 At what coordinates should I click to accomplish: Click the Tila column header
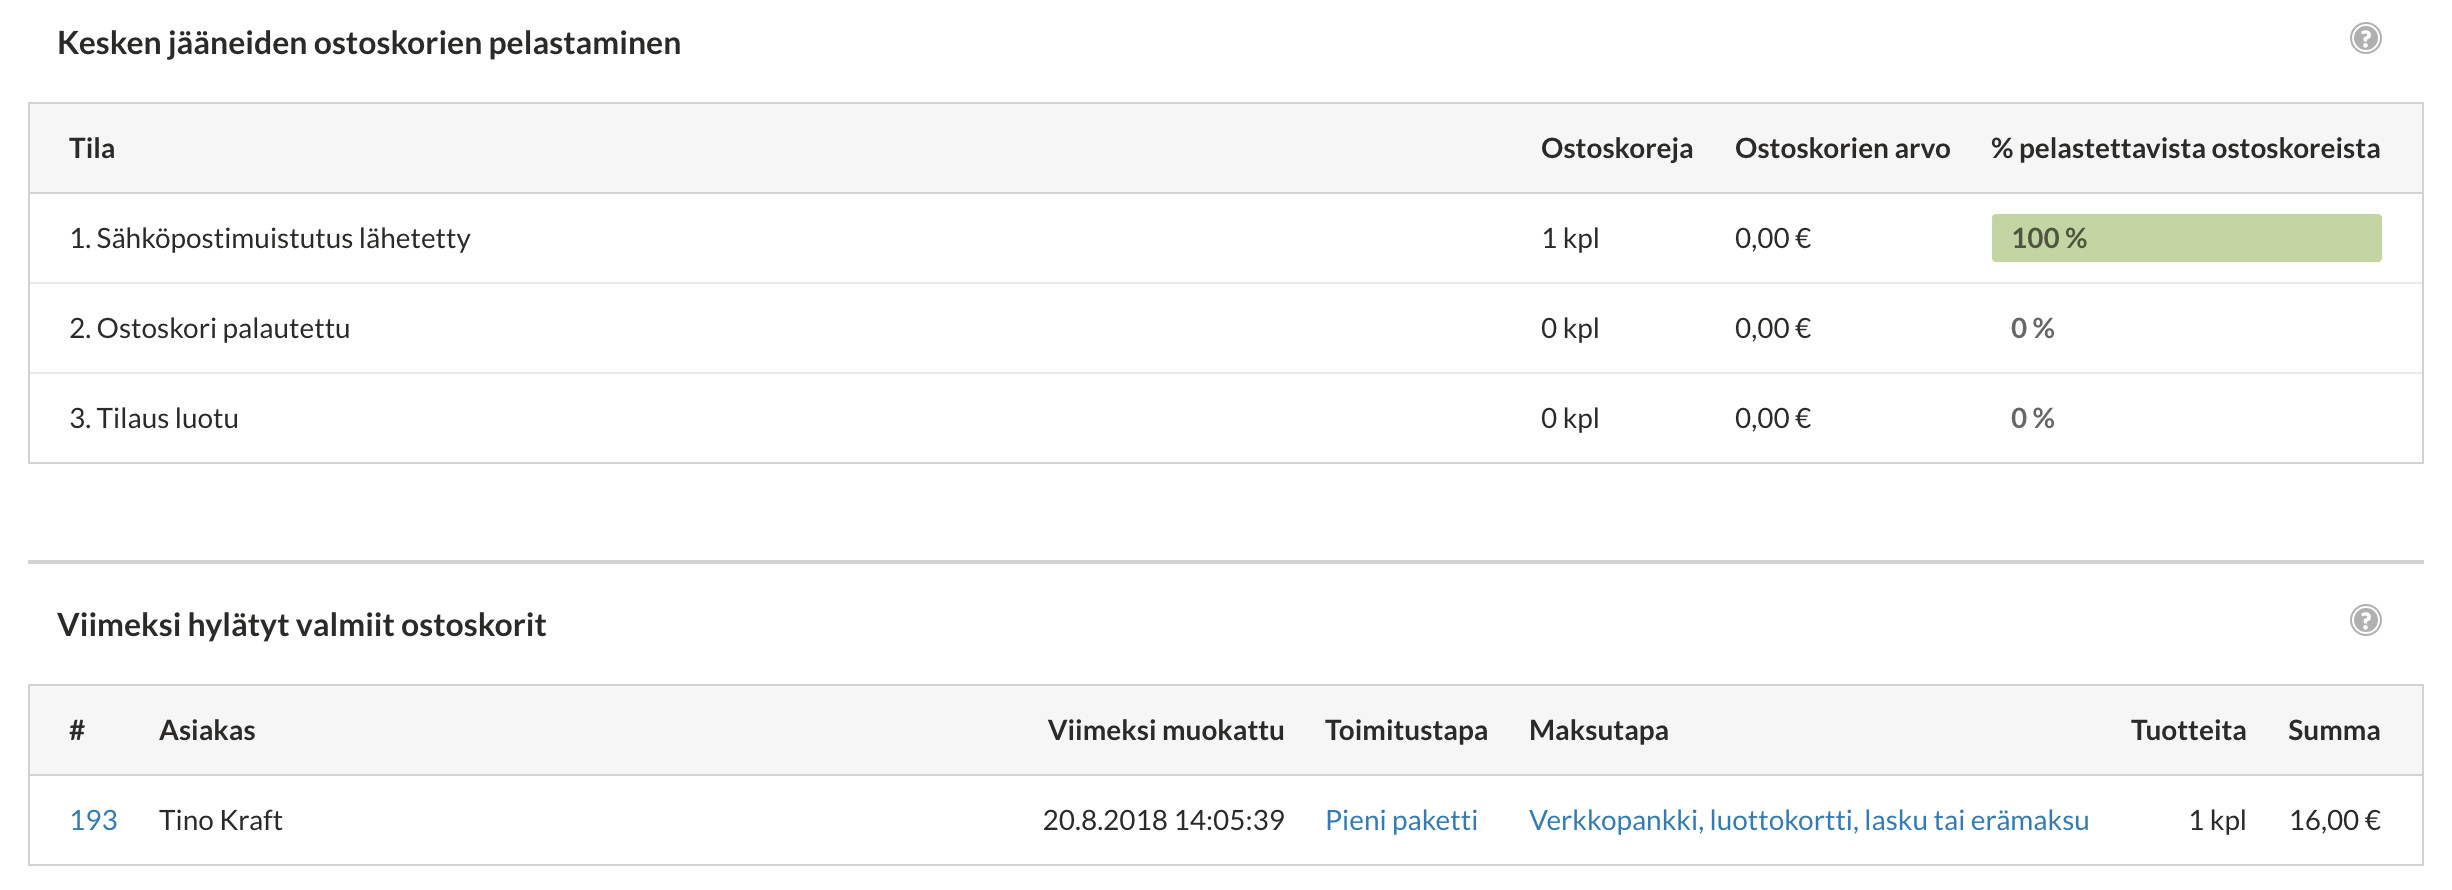click(92, 148)
